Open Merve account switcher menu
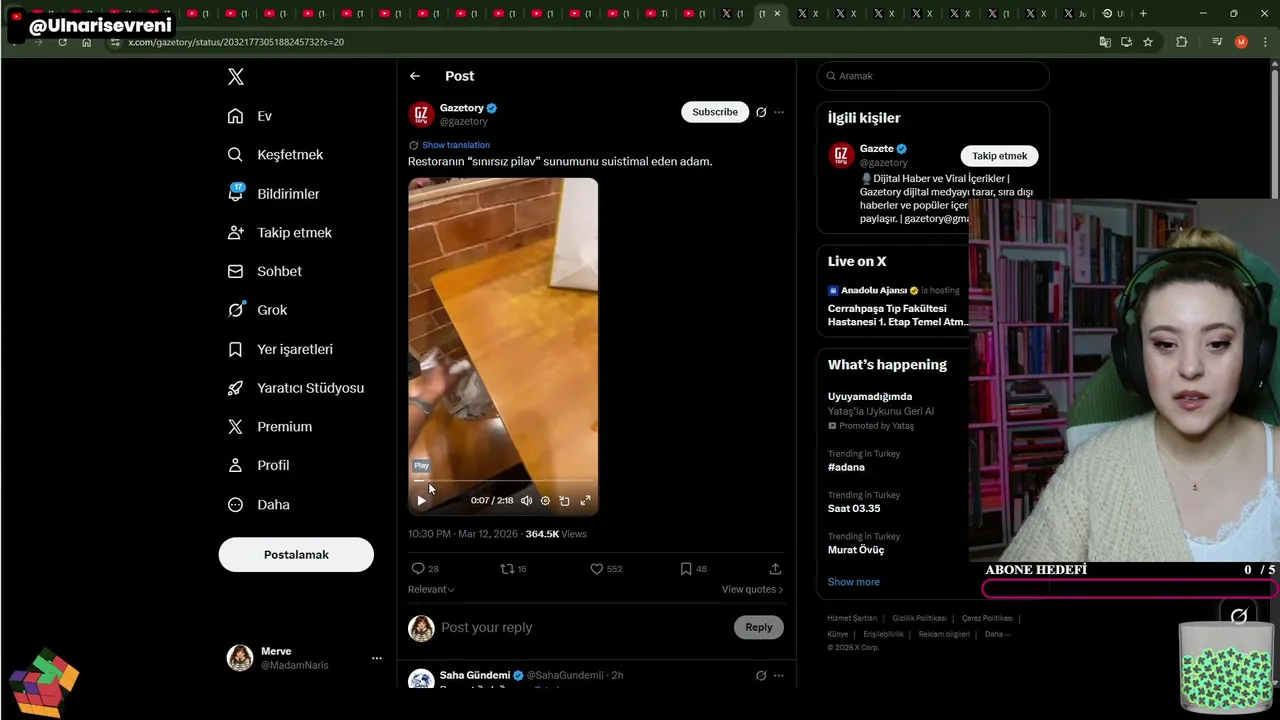1280x720 pixels. pyautogui.click(x=304, y=658)
